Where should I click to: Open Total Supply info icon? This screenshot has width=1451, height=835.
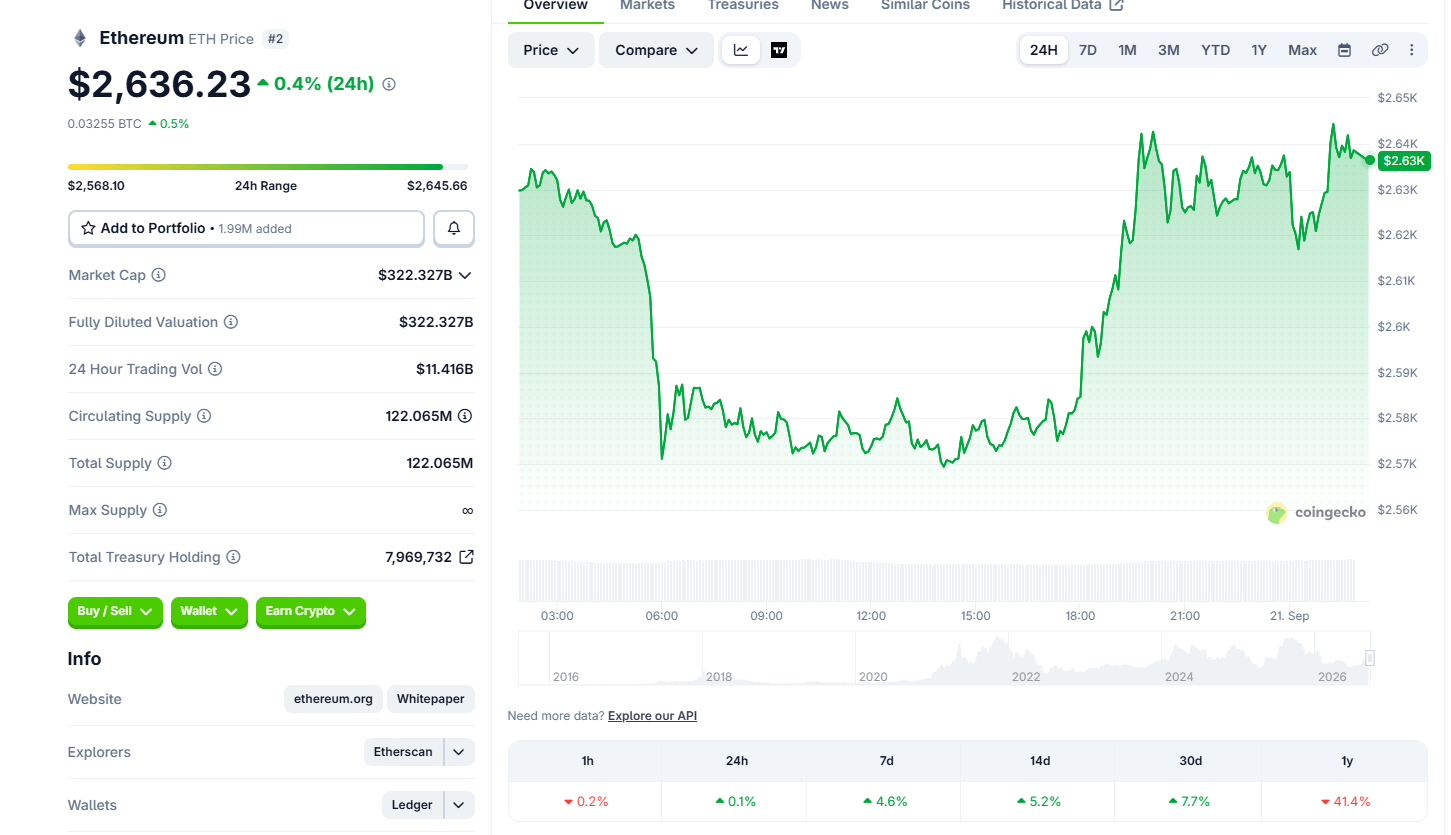point(165,463)
